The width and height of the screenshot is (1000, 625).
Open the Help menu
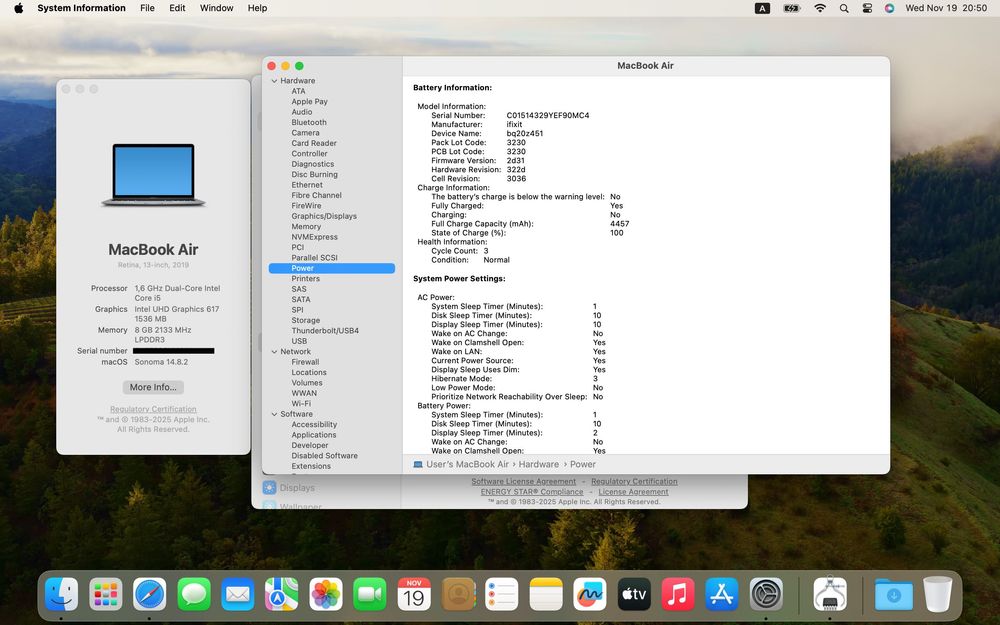point(257,8)
